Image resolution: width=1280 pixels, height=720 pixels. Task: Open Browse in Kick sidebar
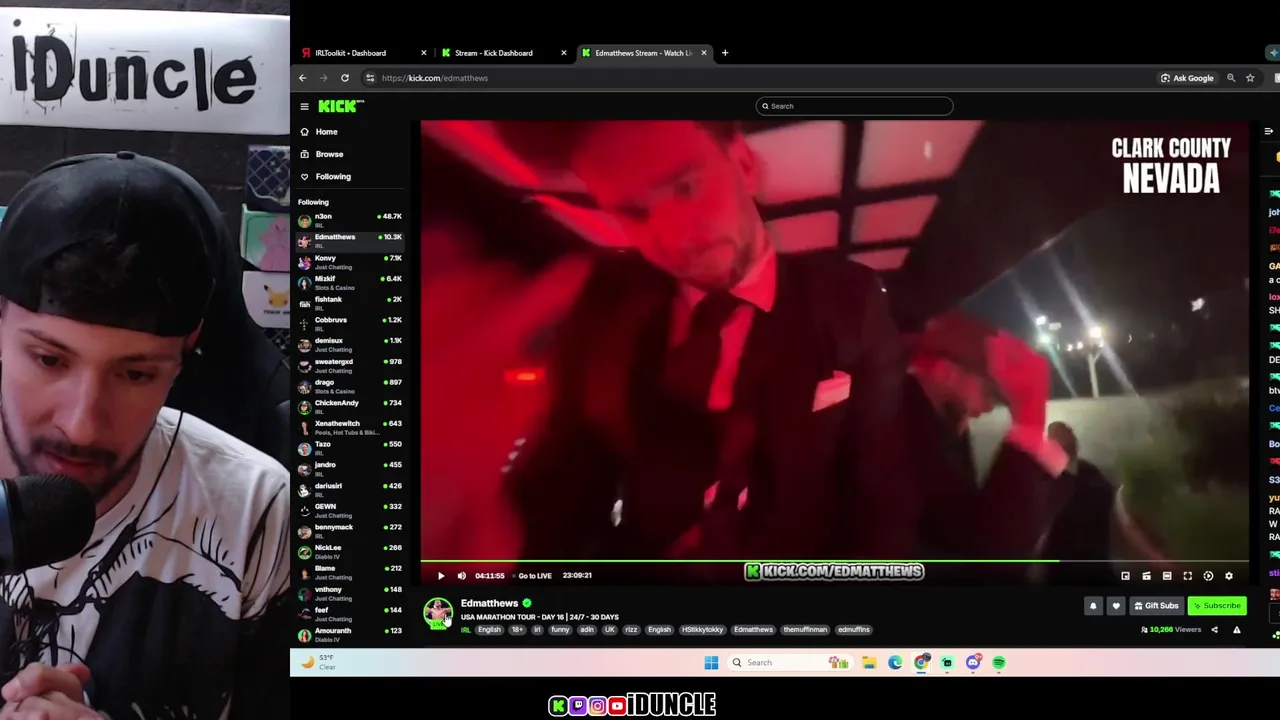coord(329,154)
